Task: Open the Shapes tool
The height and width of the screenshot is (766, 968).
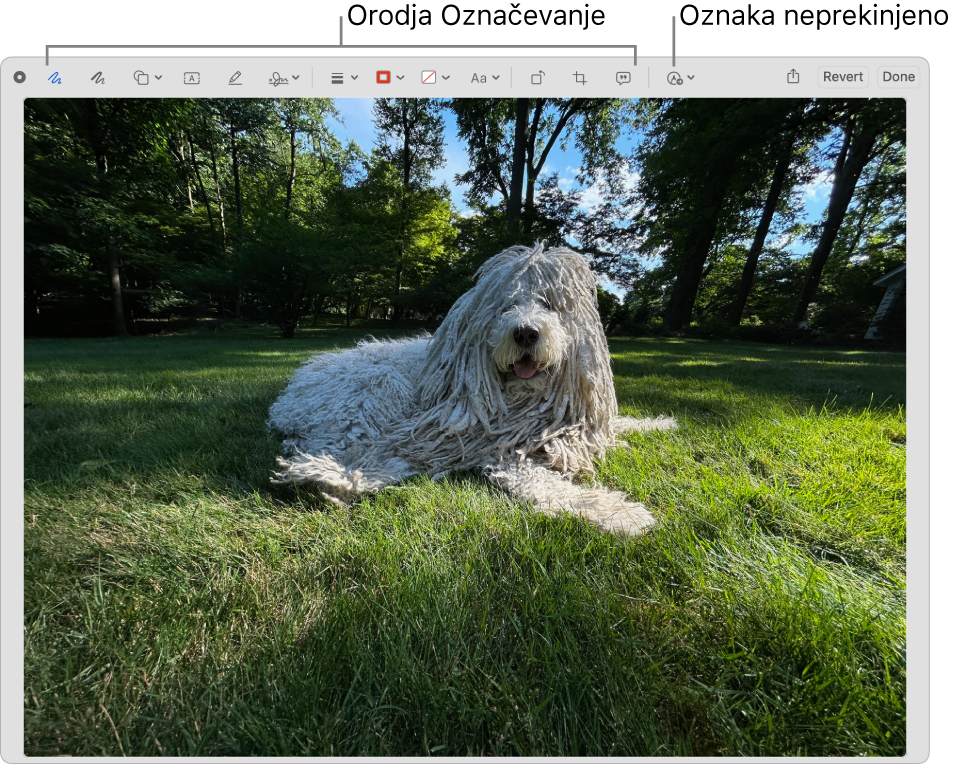Action: click(141, 78)
